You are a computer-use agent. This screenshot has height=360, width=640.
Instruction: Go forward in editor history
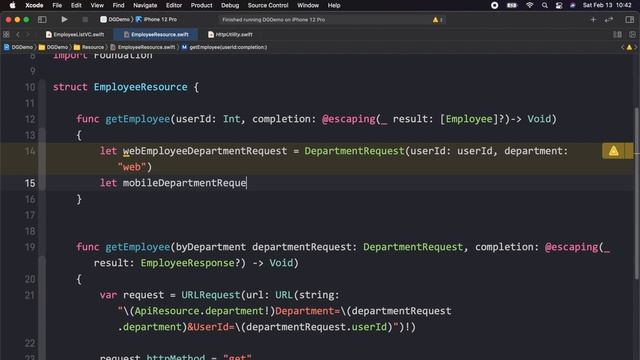point(28,34)
